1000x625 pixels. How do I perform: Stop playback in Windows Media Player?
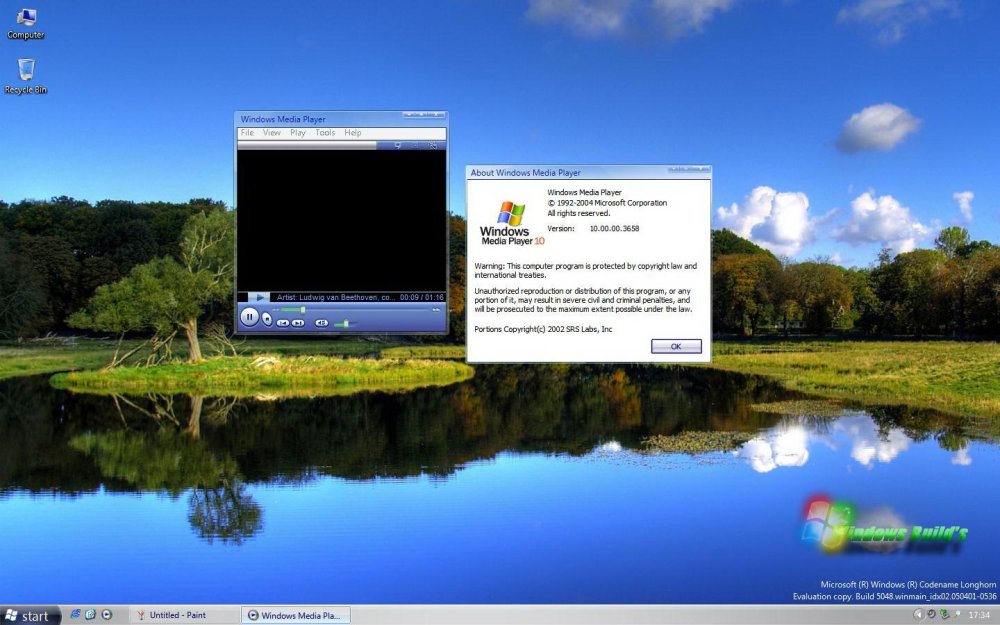[267, 320]
